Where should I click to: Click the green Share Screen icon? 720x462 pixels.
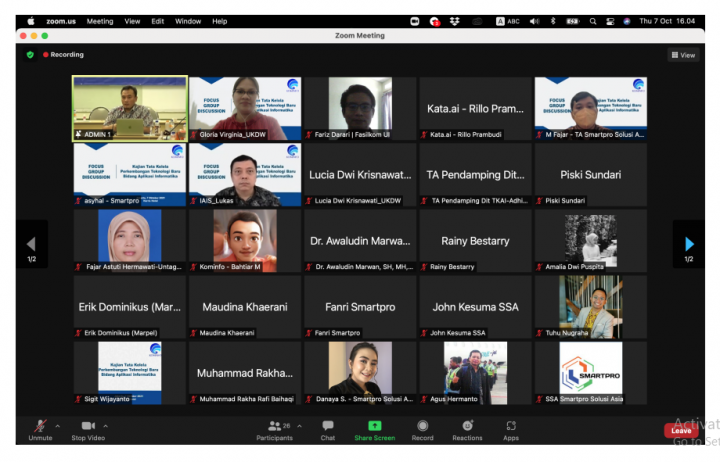tap(375, 427)
